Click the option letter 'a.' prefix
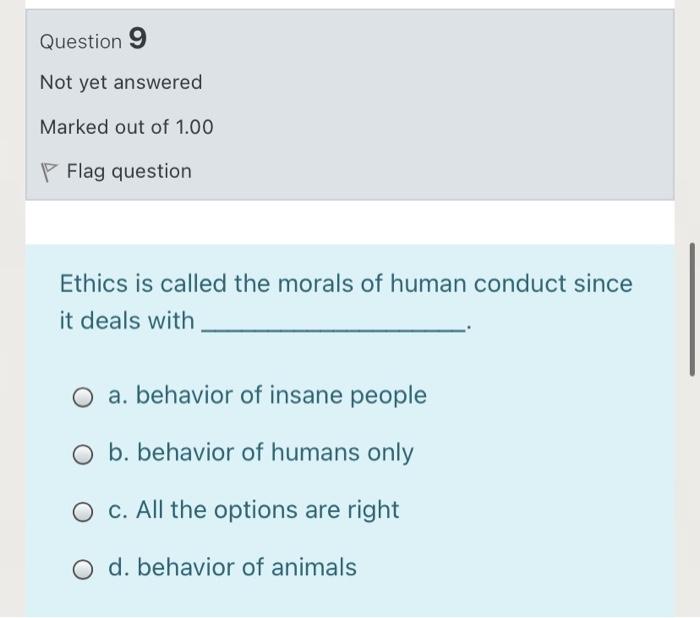Image resolution: width=700 pixels, height=618 pixels. point(118,396)
